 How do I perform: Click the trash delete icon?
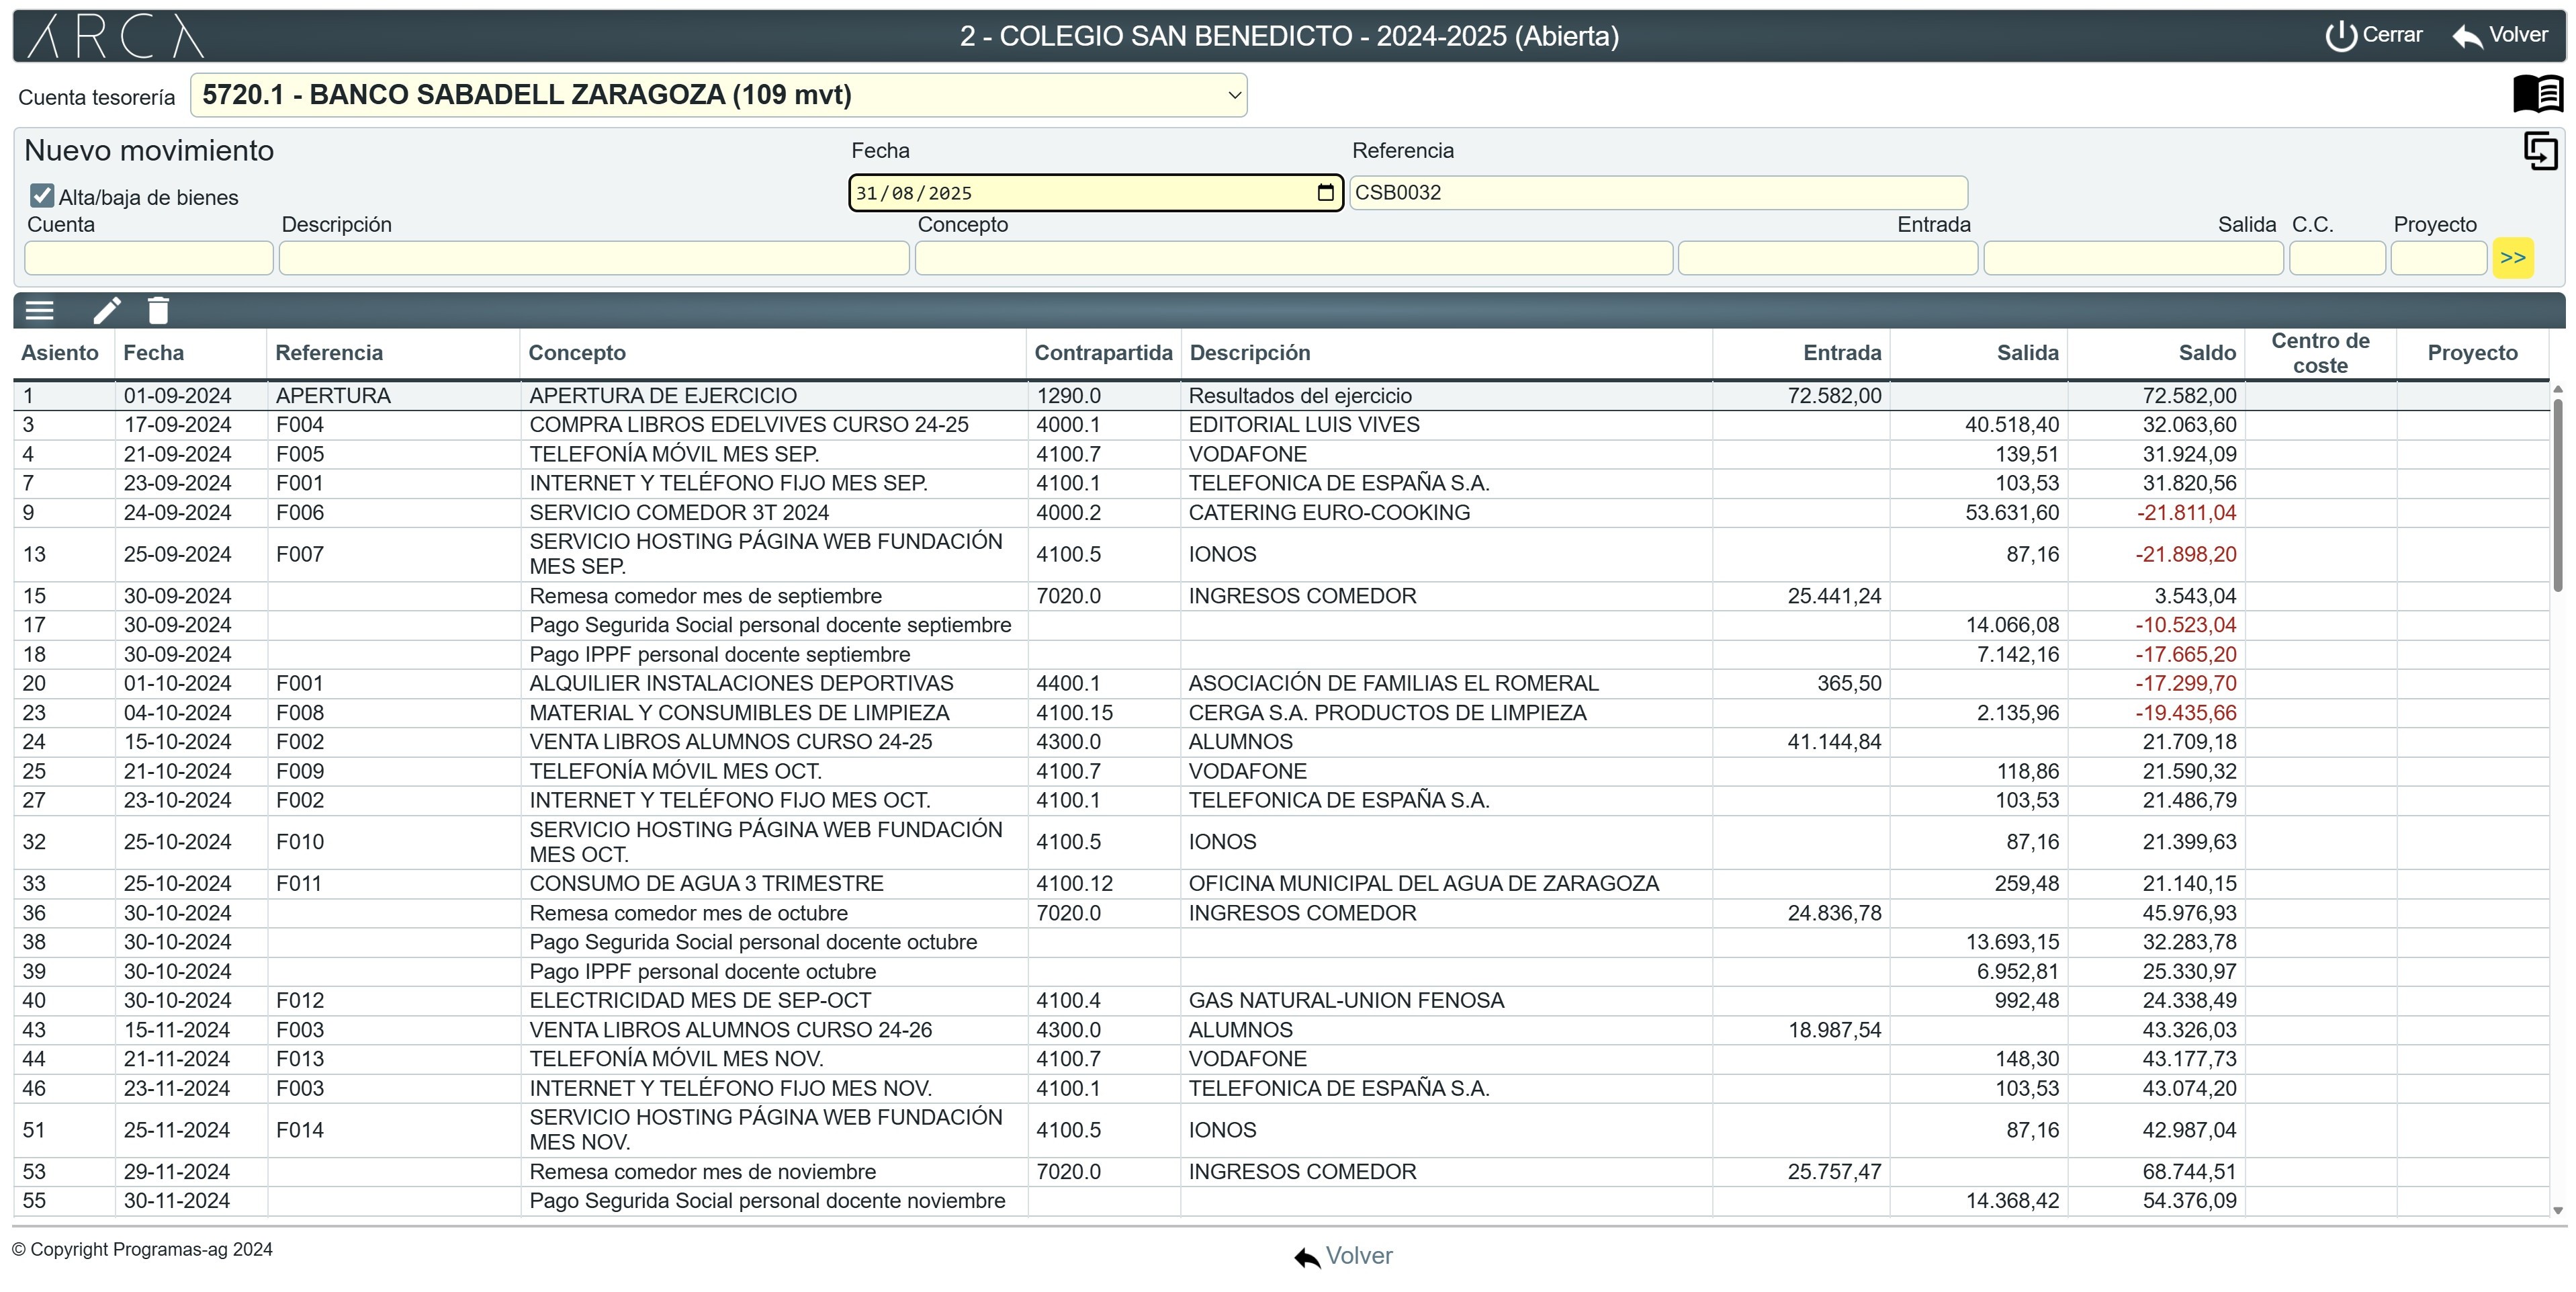click(x=158, y=310)
